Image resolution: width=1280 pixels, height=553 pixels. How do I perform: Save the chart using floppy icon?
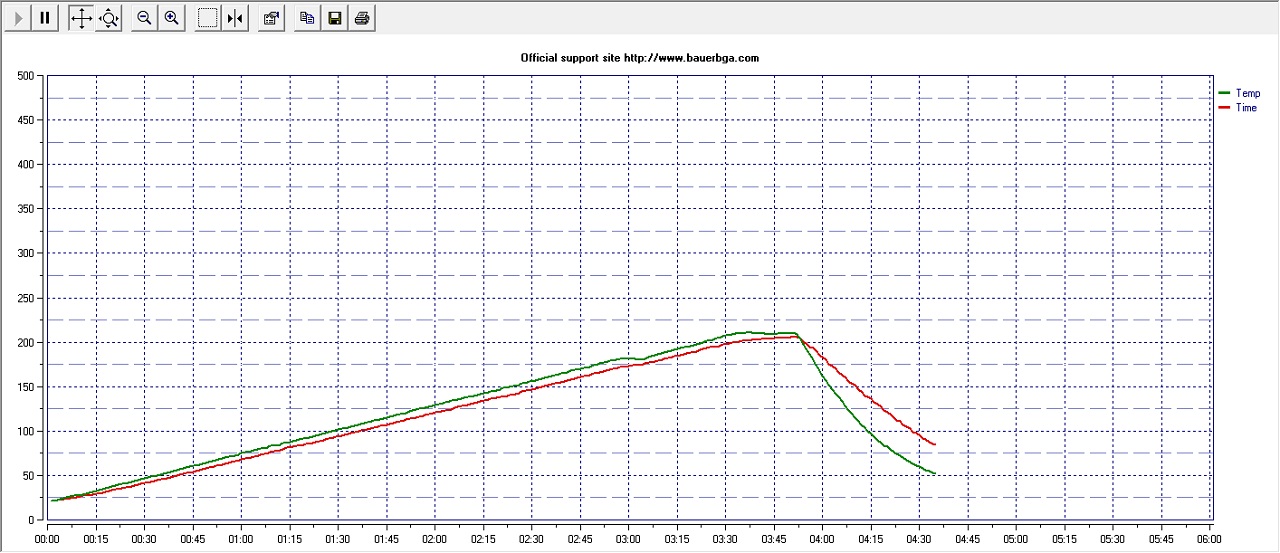[x=335, y=18]
